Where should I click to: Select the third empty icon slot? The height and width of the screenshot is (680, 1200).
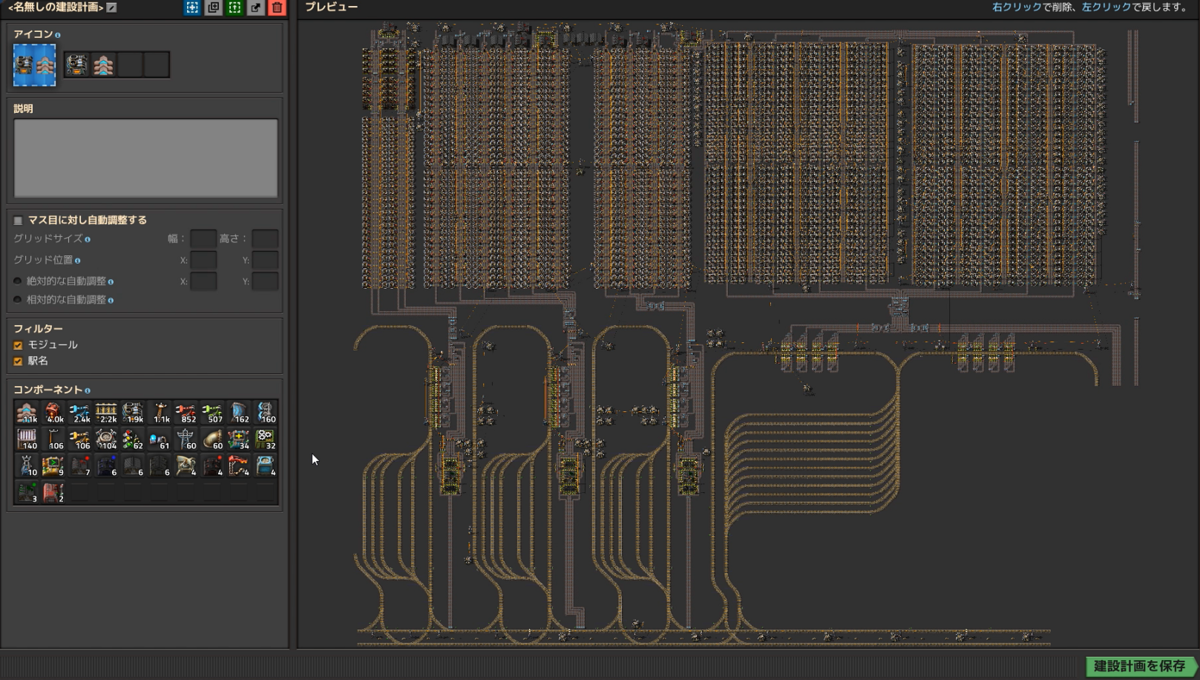tap(130, 65)
